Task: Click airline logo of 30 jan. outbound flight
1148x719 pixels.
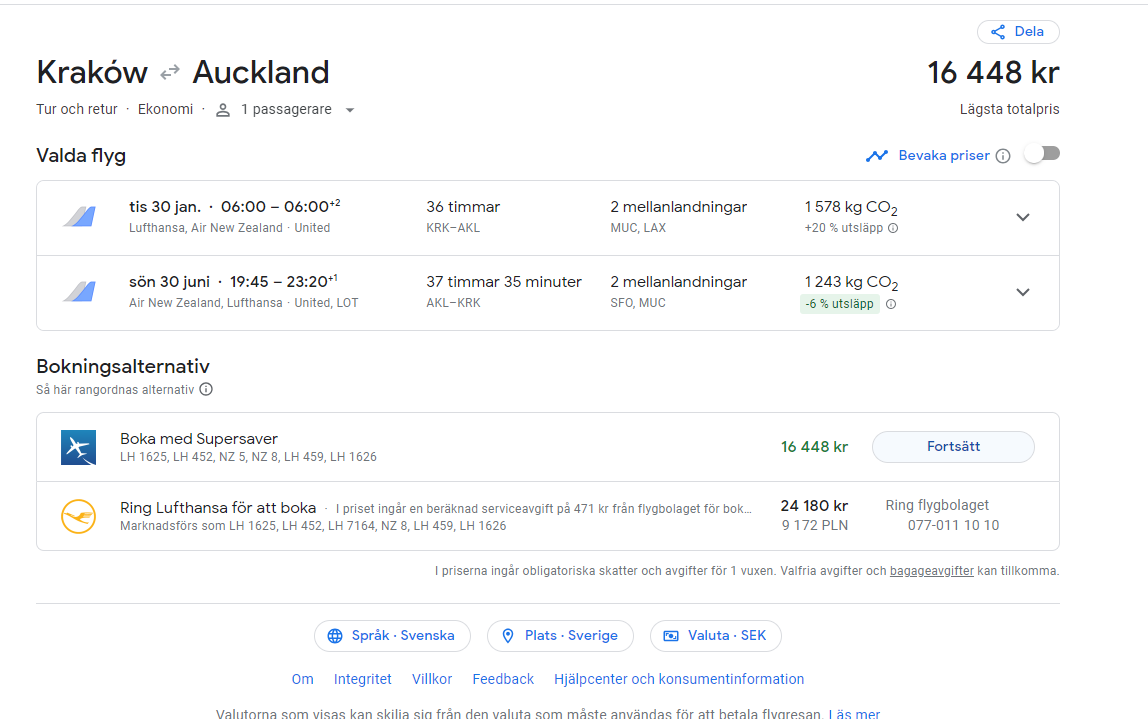Action: [x=79, y=217]
